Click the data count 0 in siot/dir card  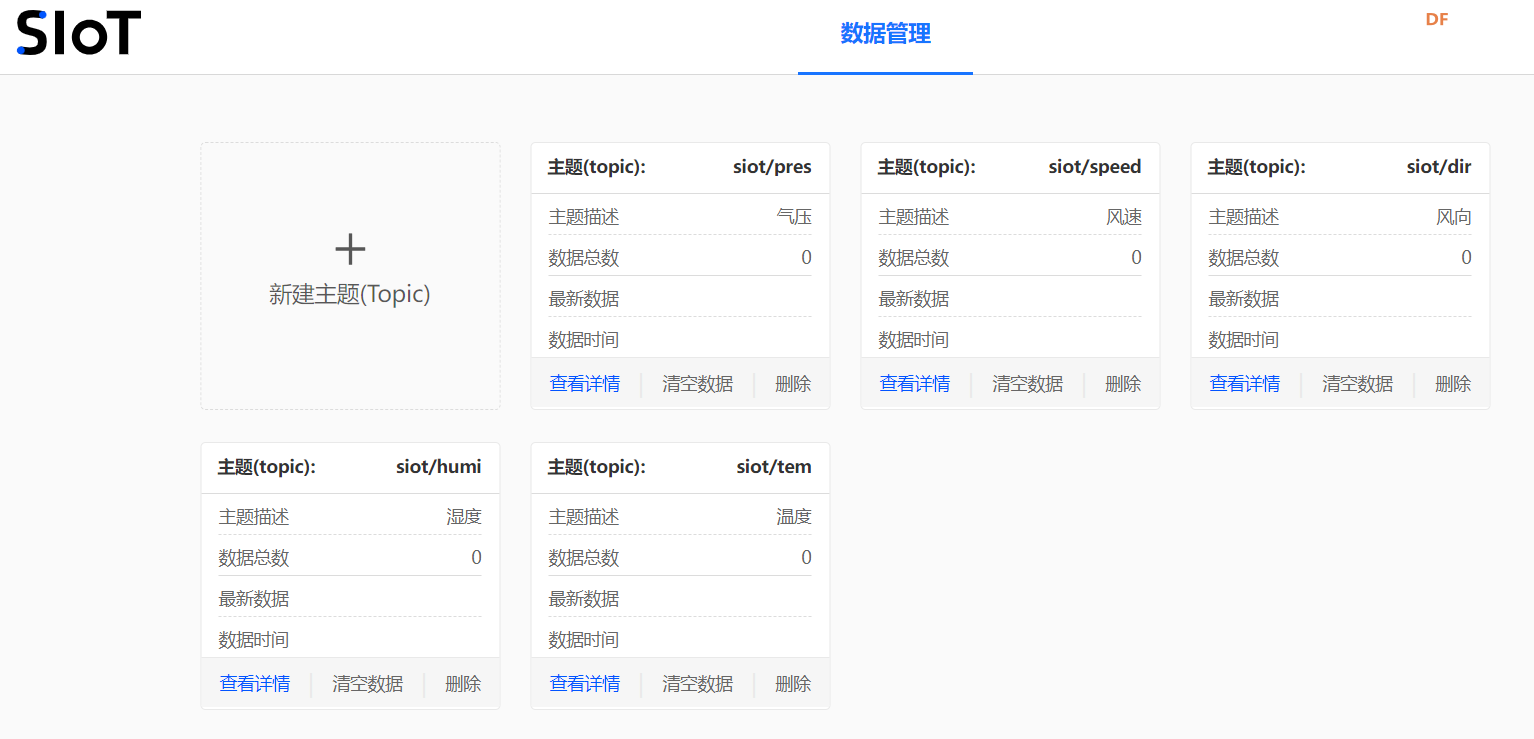point(1466,258)
